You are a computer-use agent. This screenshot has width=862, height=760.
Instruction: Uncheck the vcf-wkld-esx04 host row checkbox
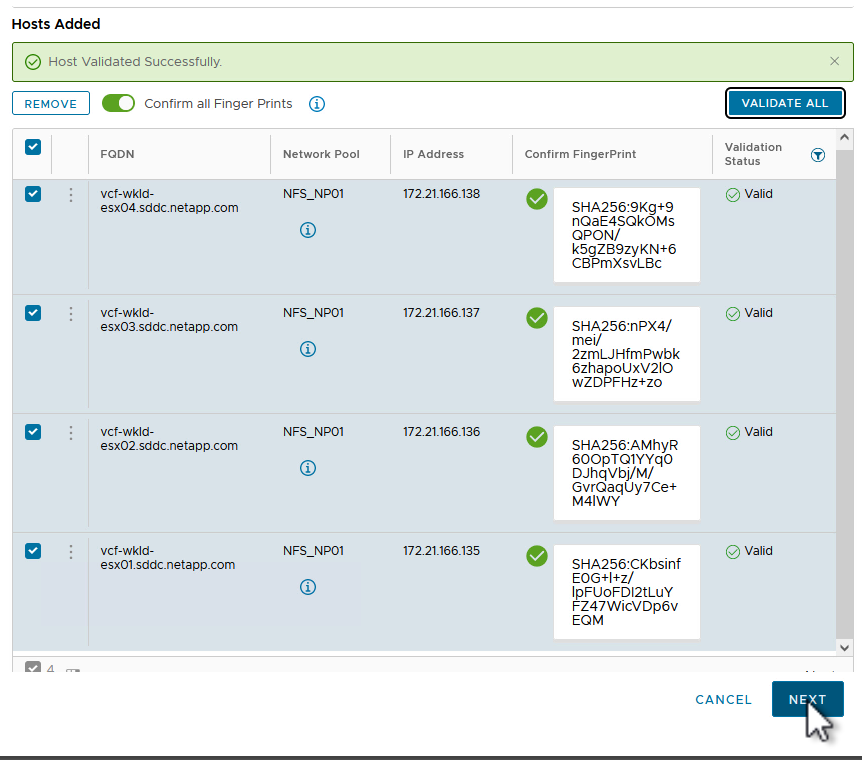33,194
